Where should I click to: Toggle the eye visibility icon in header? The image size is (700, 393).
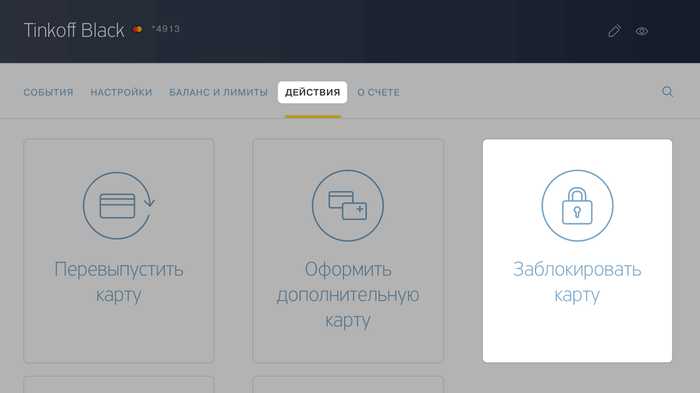[642, 31]
